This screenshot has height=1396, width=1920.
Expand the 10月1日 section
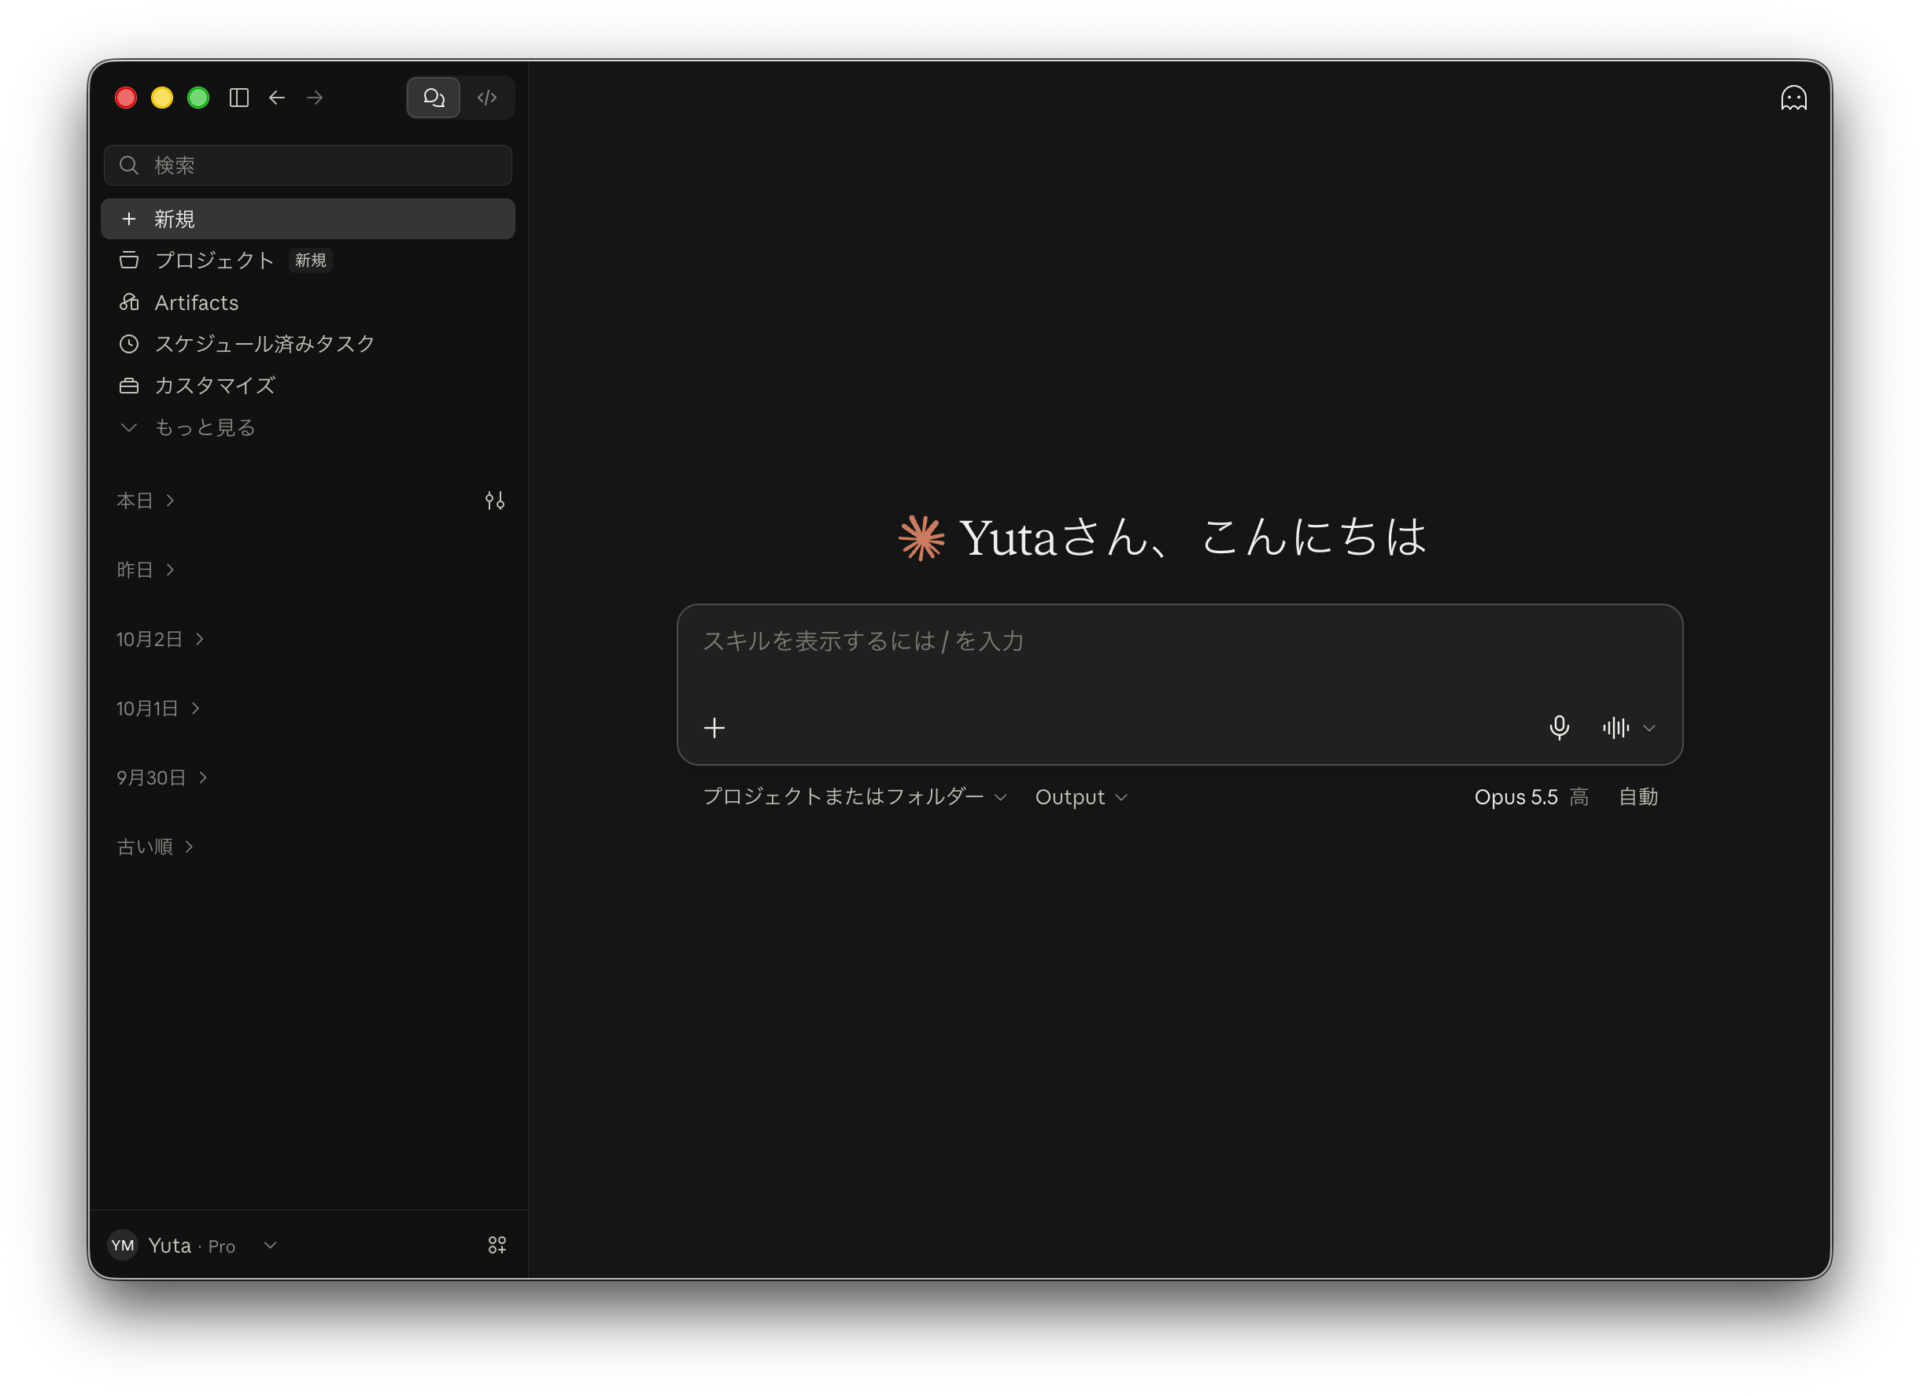158,708
